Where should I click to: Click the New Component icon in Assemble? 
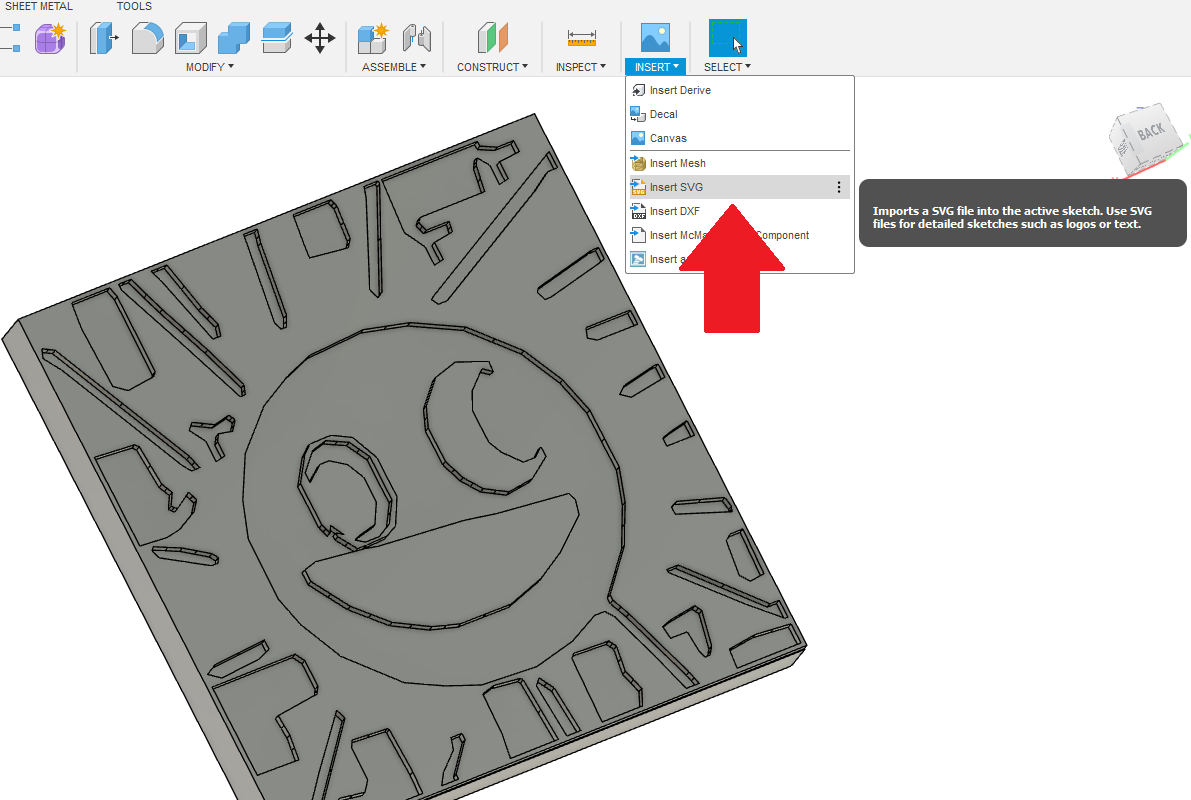pos(371,38)
